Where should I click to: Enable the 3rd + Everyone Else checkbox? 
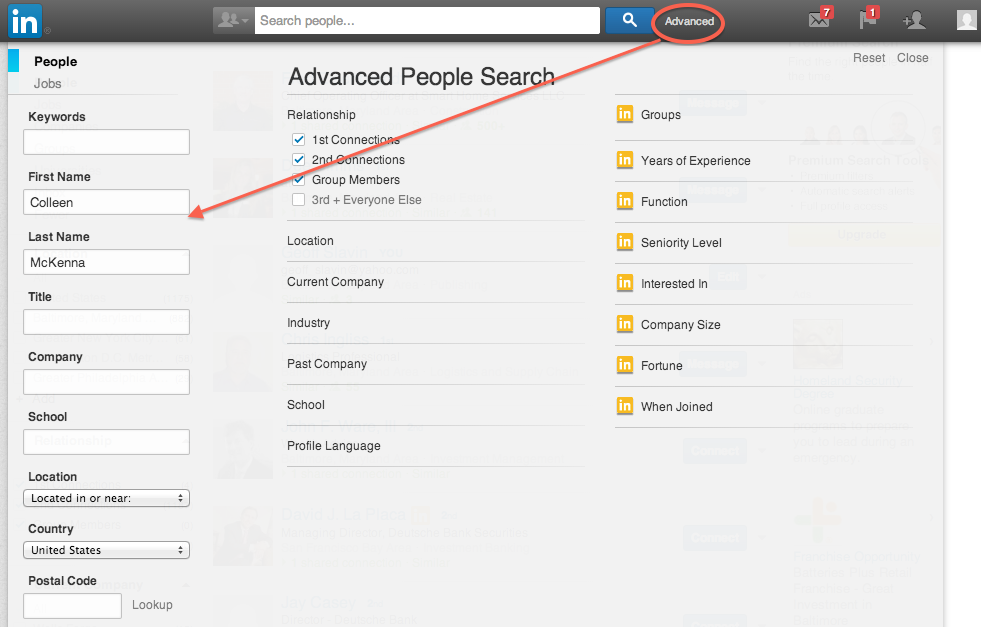coord(298,200)
